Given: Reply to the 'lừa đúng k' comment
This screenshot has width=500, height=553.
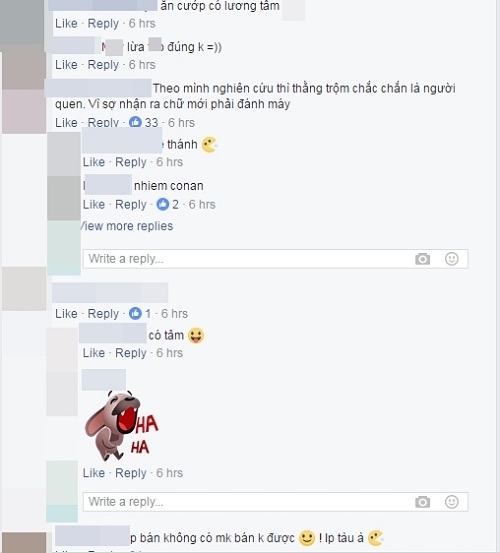Looking at the screenshot, I should [103, 65].
